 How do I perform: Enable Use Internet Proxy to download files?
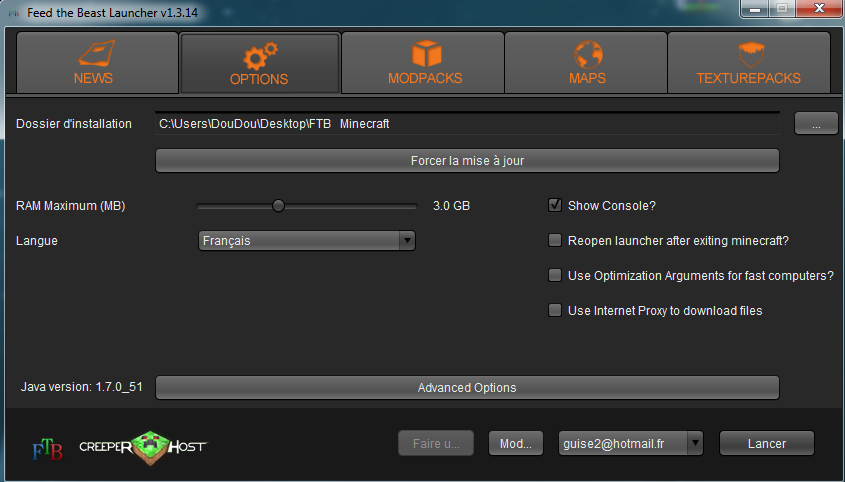coord(555,310)
